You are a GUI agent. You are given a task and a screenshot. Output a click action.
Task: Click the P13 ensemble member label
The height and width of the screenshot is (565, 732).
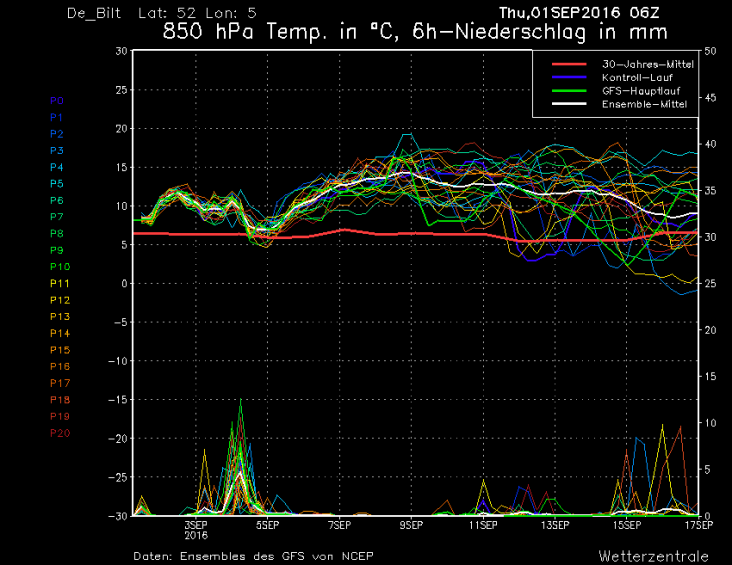tap(60, 317)
